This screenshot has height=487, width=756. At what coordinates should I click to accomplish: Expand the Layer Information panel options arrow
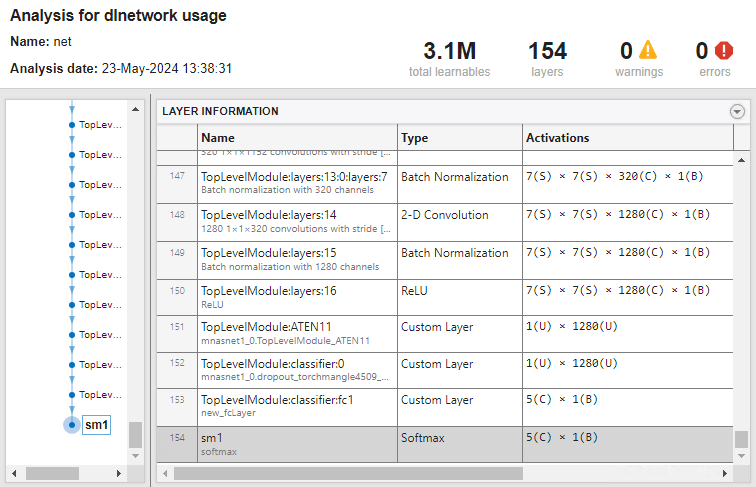pyautogui.click(x=737, y=112)
